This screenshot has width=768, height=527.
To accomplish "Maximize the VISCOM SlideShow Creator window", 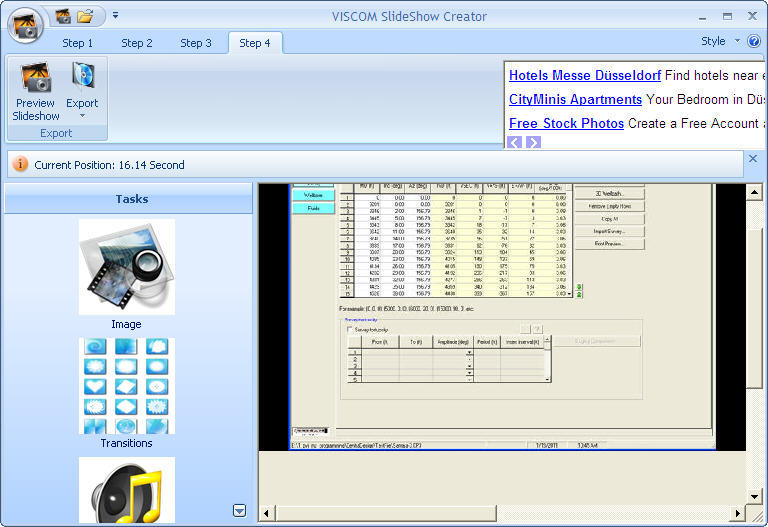I will [x=727, y=16].
